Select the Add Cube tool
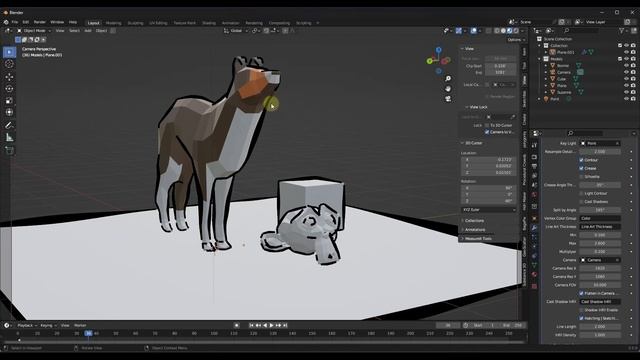The image size is (640, 360). [x=9, y=151]
